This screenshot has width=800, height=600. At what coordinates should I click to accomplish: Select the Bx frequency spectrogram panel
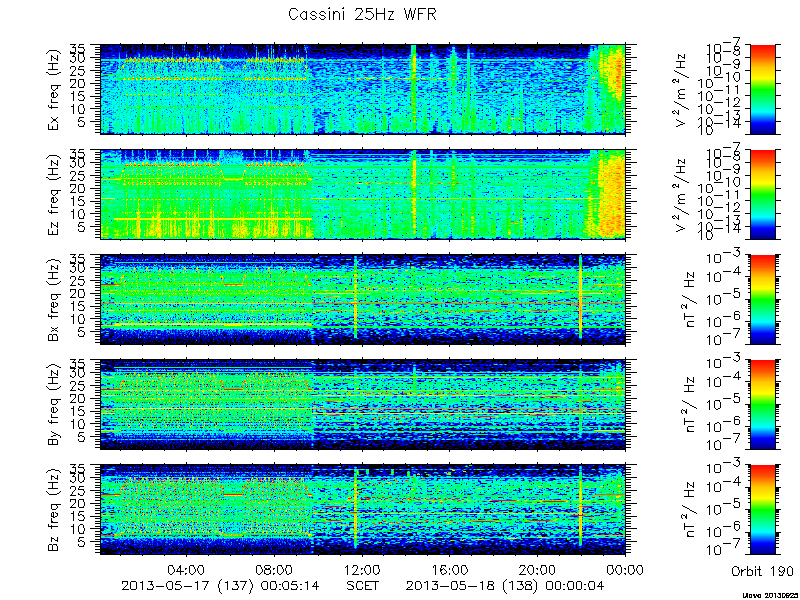pyautogui.click(x=363, y=299)
